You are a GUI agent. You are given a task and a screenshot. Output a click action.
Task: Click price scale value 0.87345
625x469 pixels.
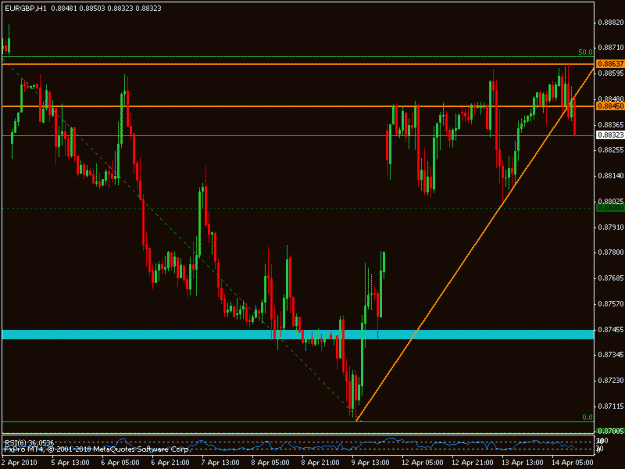point(610,355)
